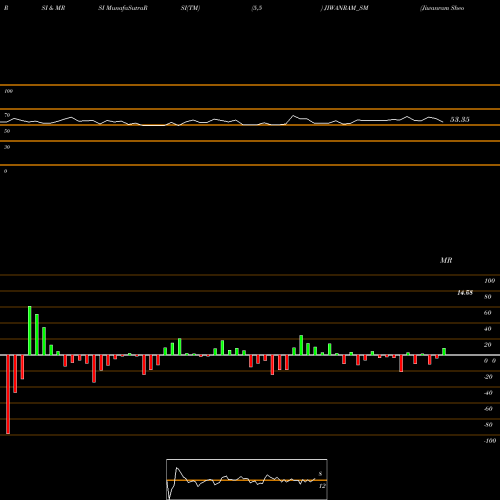Select the -80 label on MR axis
This screenshot has height=500, width=500.
(488, 425)
